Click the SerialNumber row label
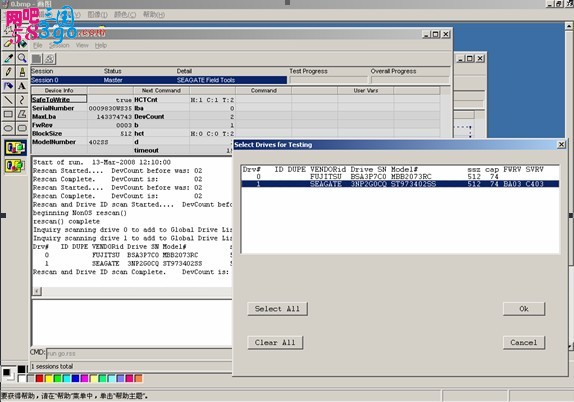Screen dimensions: 574x402 [x=53, y=108]
